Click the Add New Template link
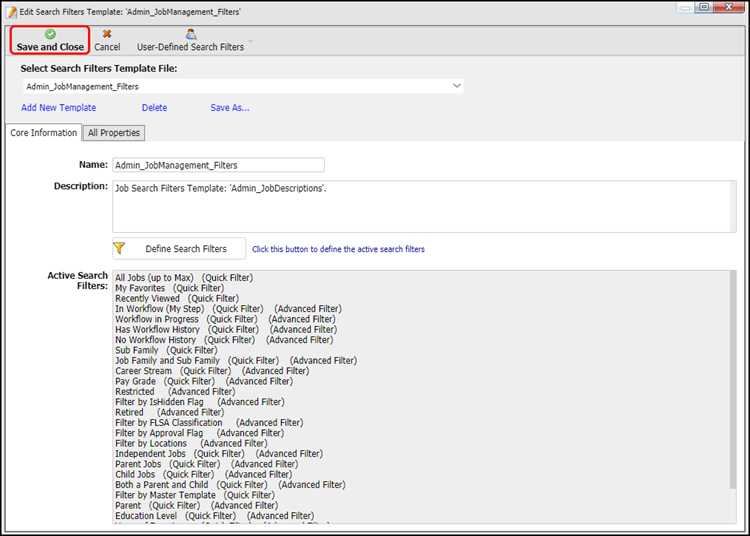Viewport: 750px width, 536px height. coord(59,108)
